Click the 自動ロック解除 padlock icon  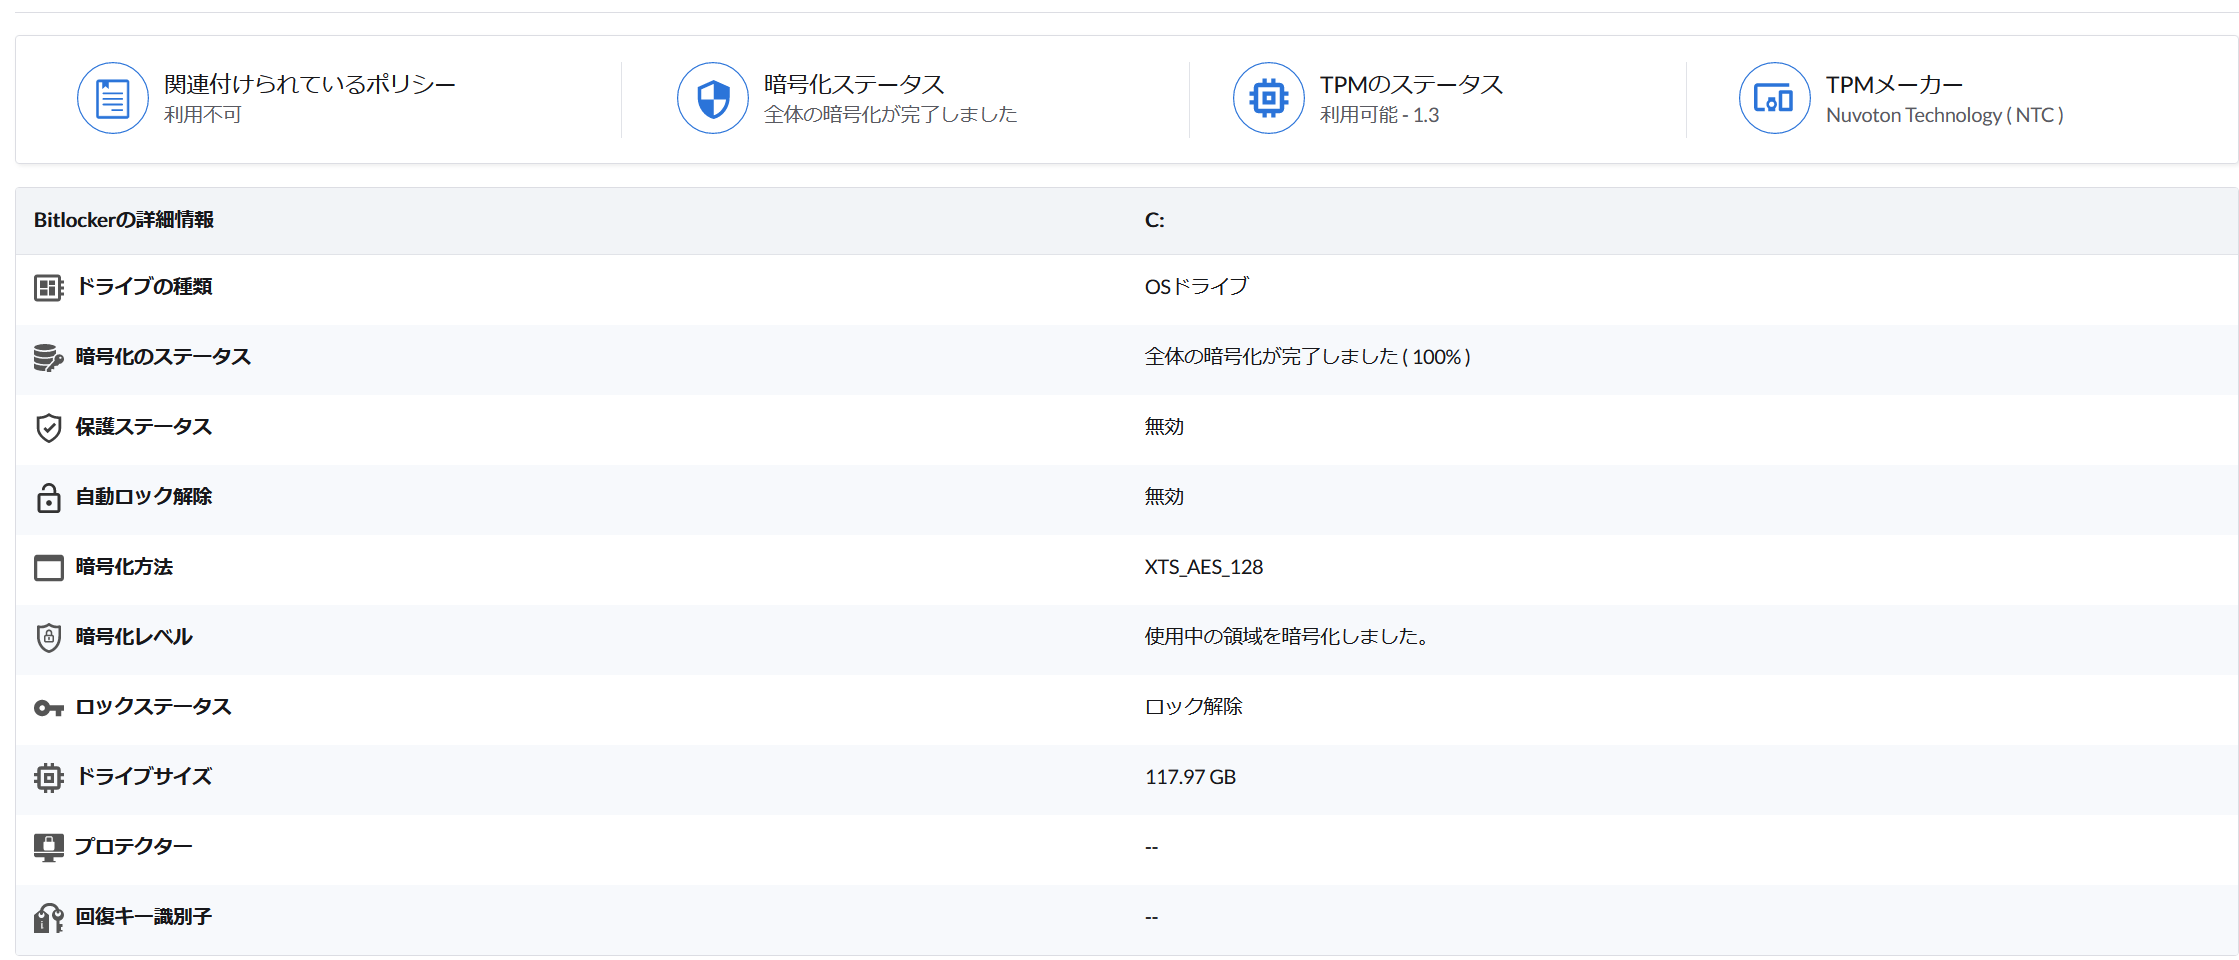click(48, 498)
